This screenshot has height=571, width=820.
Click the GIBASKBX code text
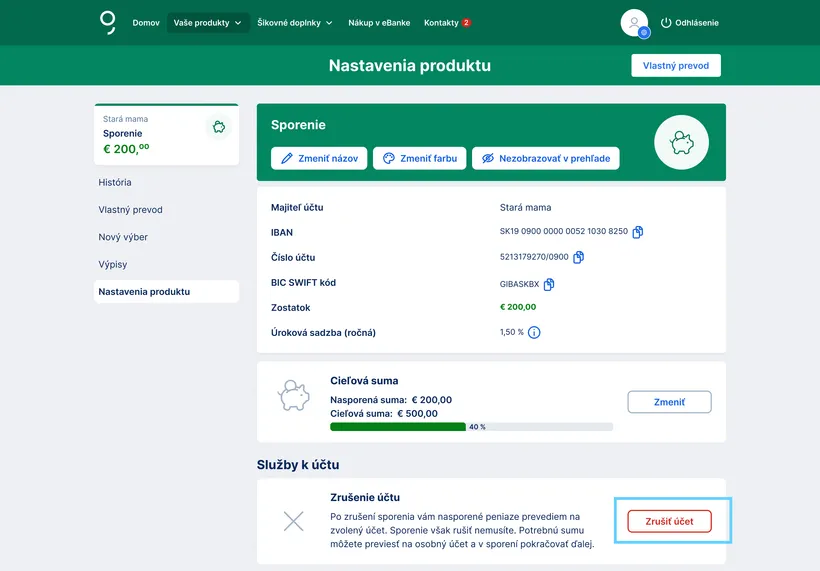click(519, 284)
